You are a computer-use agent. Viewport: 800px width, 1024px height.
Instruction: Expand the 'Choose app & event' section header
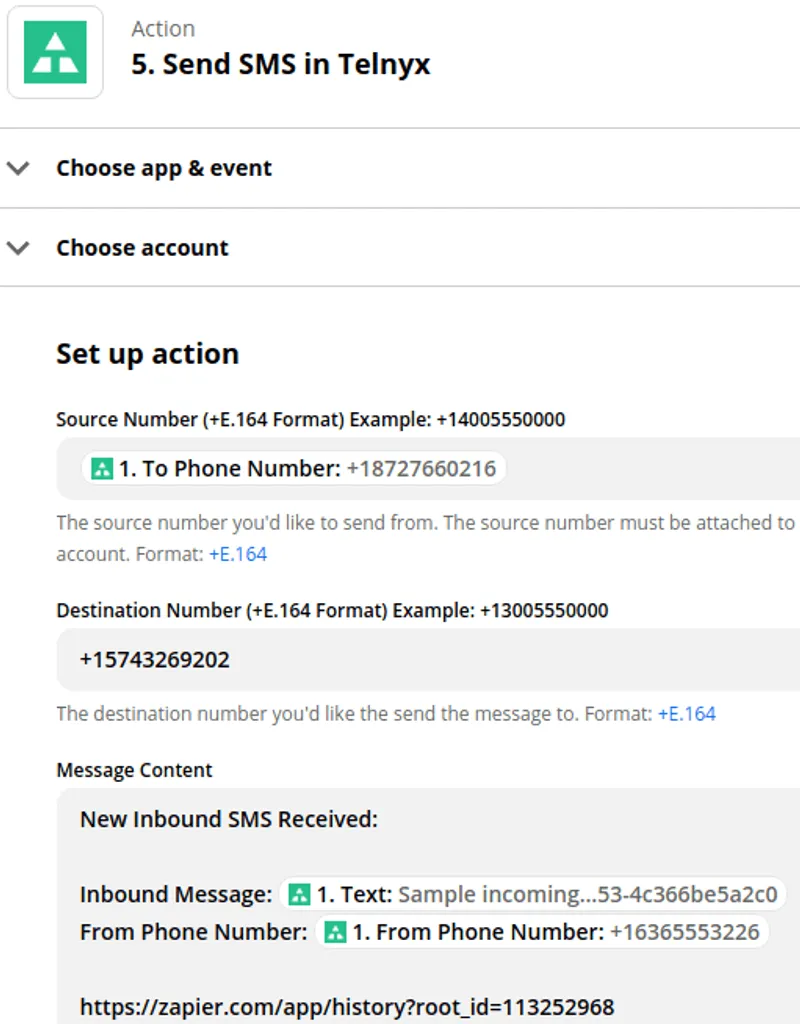[x=164, y=168]
